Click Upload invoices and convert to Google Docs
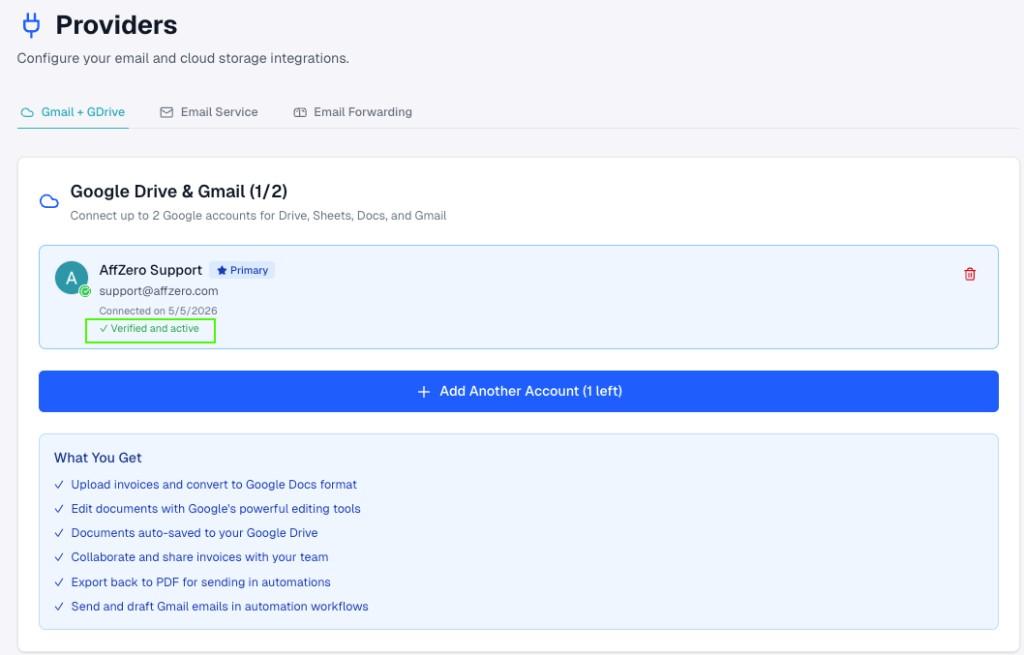The height and width of the screenshot is (655, 1024). [214, 485]
